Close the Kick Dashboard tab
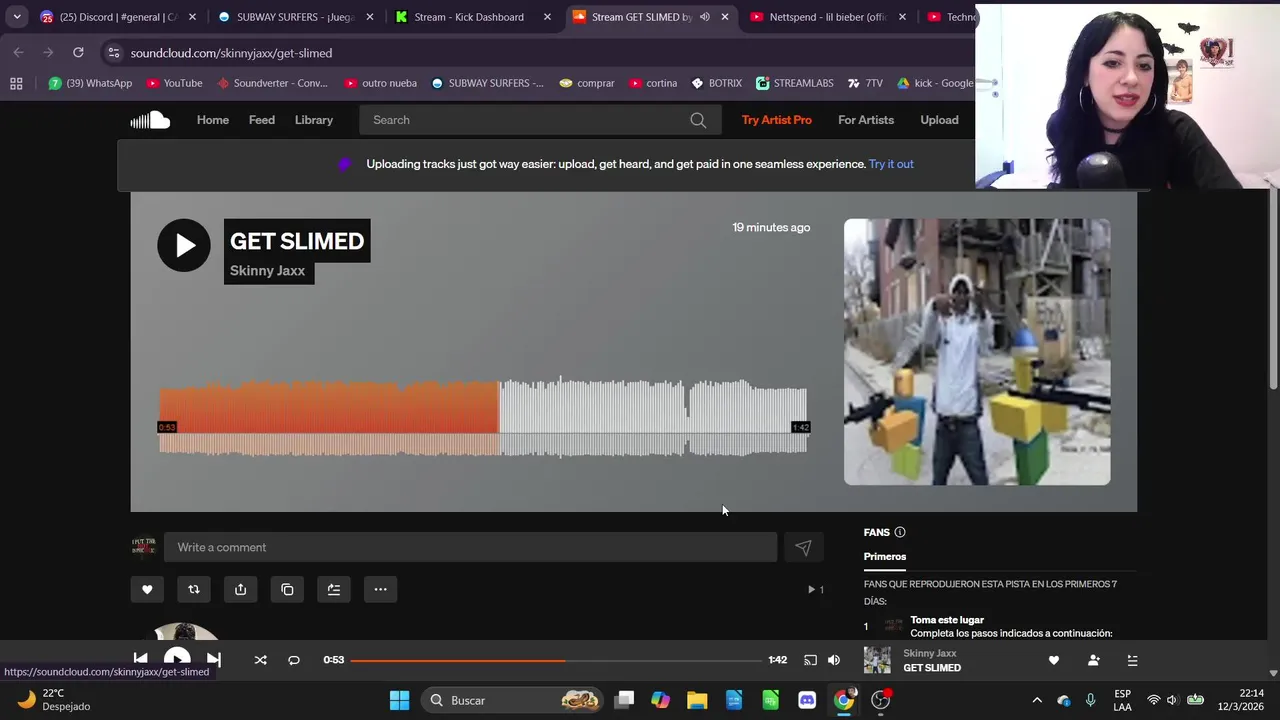Image resolution: width=1280 pixels, height=720 pixels. pyautogui.click(x=547, y=17)
